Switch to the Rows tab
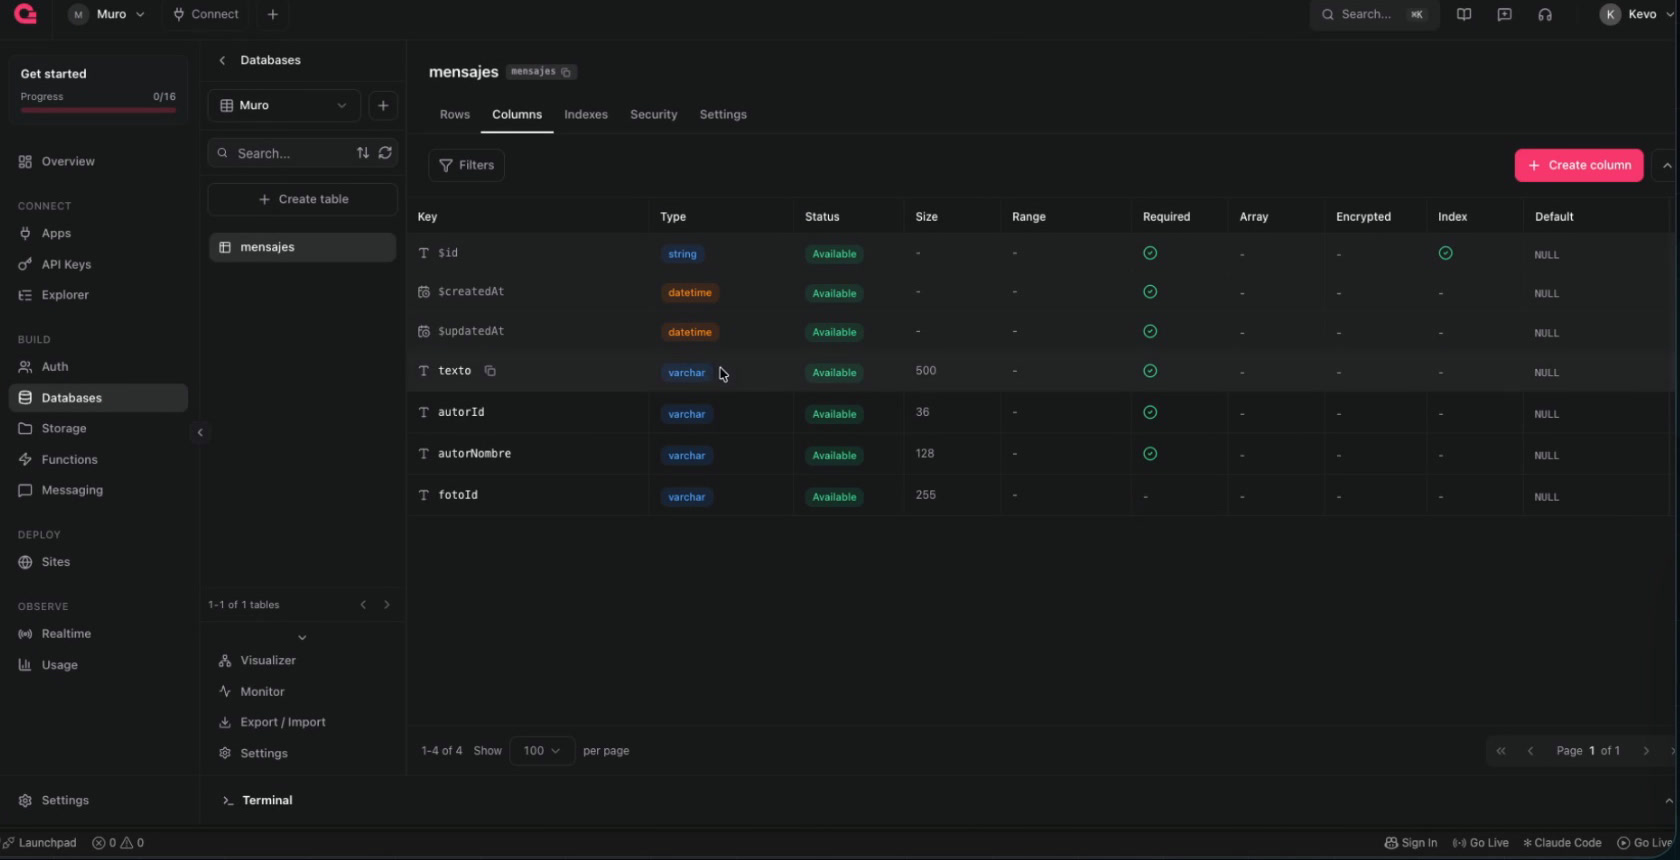1680x860 pixels. (455, 114)
